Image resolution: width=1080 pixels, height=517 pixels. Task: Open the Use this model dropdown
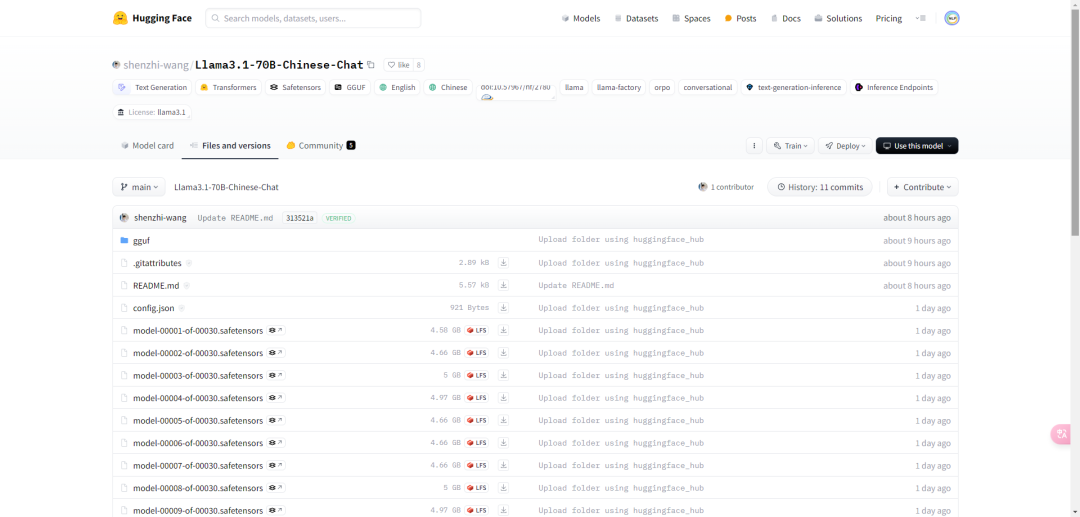click(917, 146)
